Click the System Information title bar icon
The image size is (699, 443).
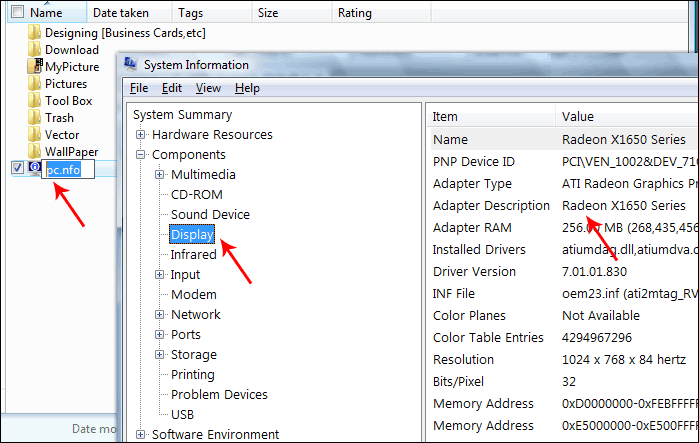(131, 65)
